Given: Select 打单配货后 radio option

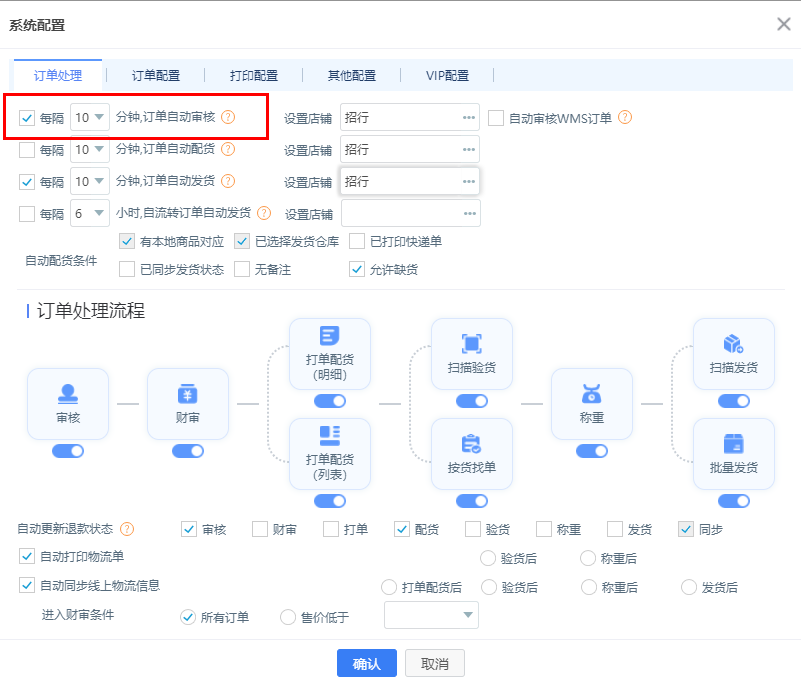Looking at the screenshot, I should 389,587.
